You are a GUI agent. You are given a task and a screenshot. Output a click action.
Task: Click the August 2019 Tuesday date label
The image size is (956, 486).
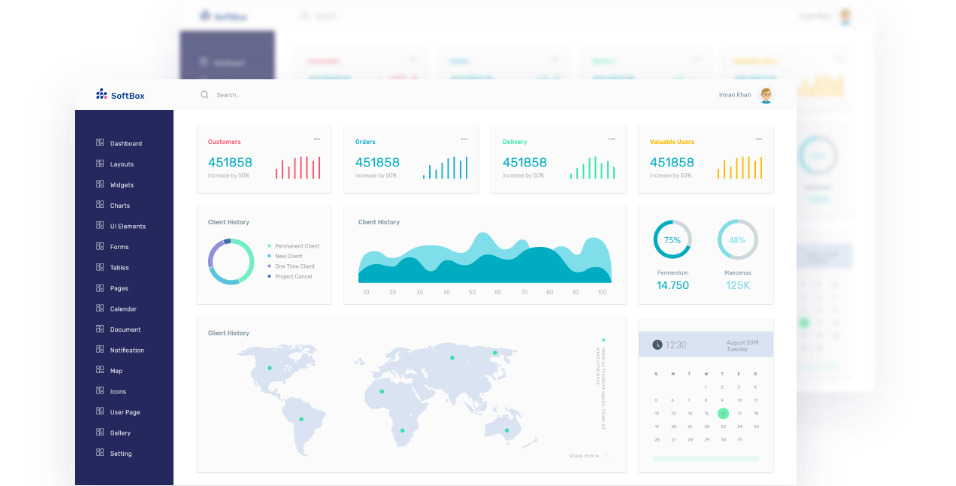click(742, 346)
